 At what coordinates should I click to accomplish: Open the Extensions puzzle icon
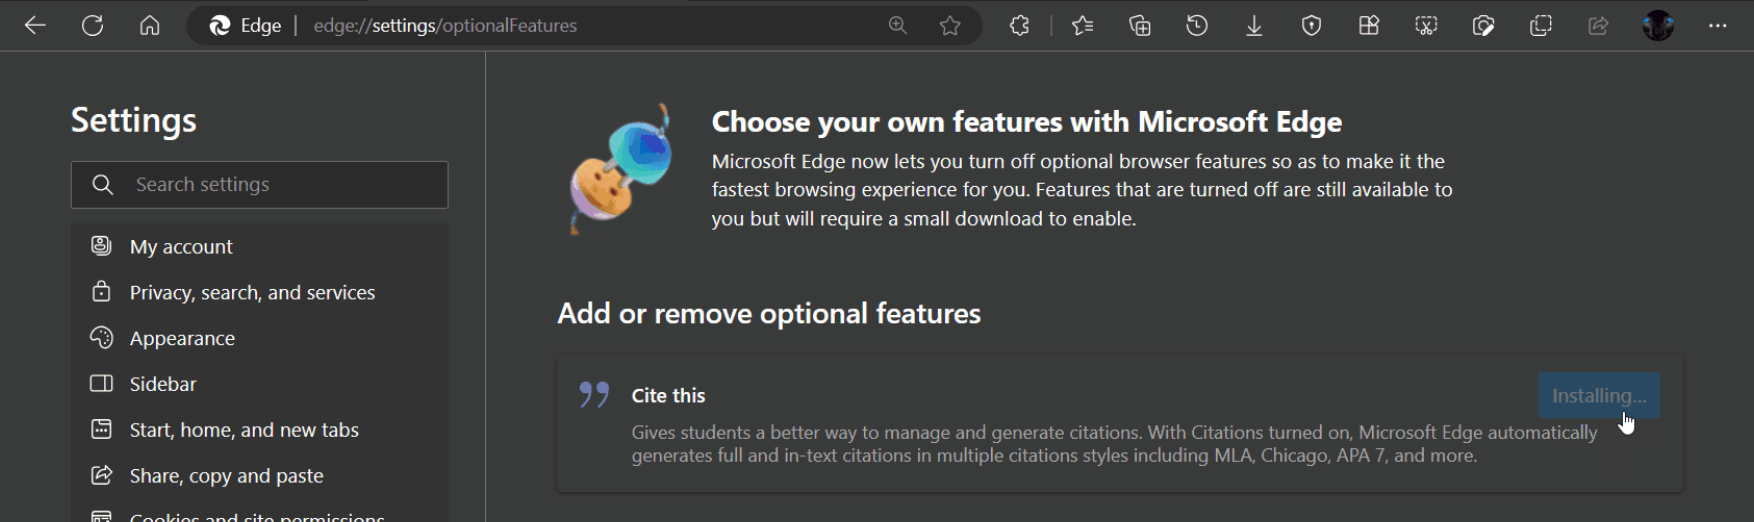pyautogui.click(x=1019, y=26)
